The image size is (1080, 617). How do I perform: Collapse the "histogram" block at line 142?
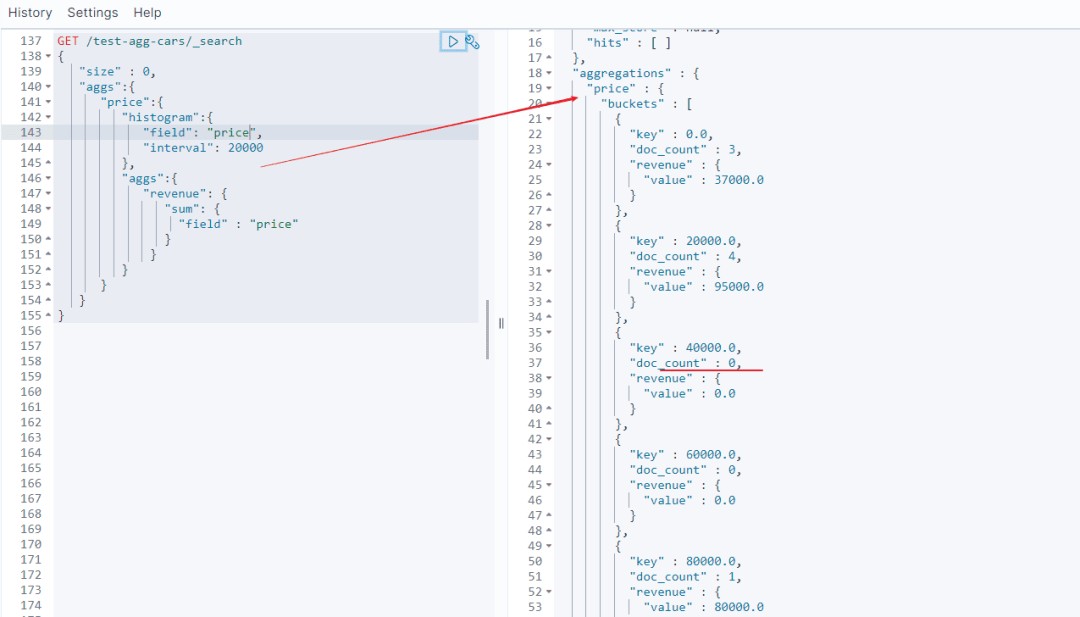pos(49,118)
